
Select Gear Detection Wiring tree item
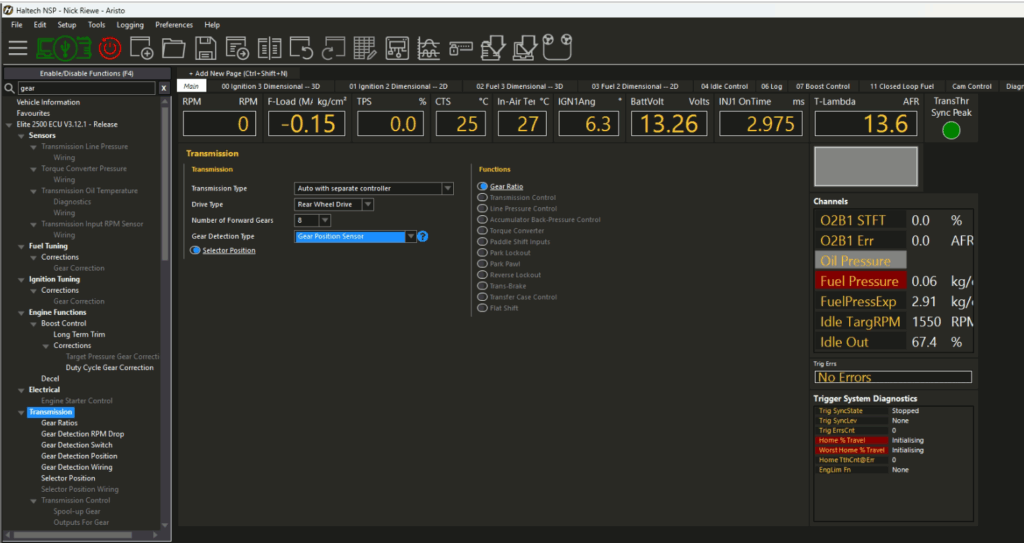(76, 467)
